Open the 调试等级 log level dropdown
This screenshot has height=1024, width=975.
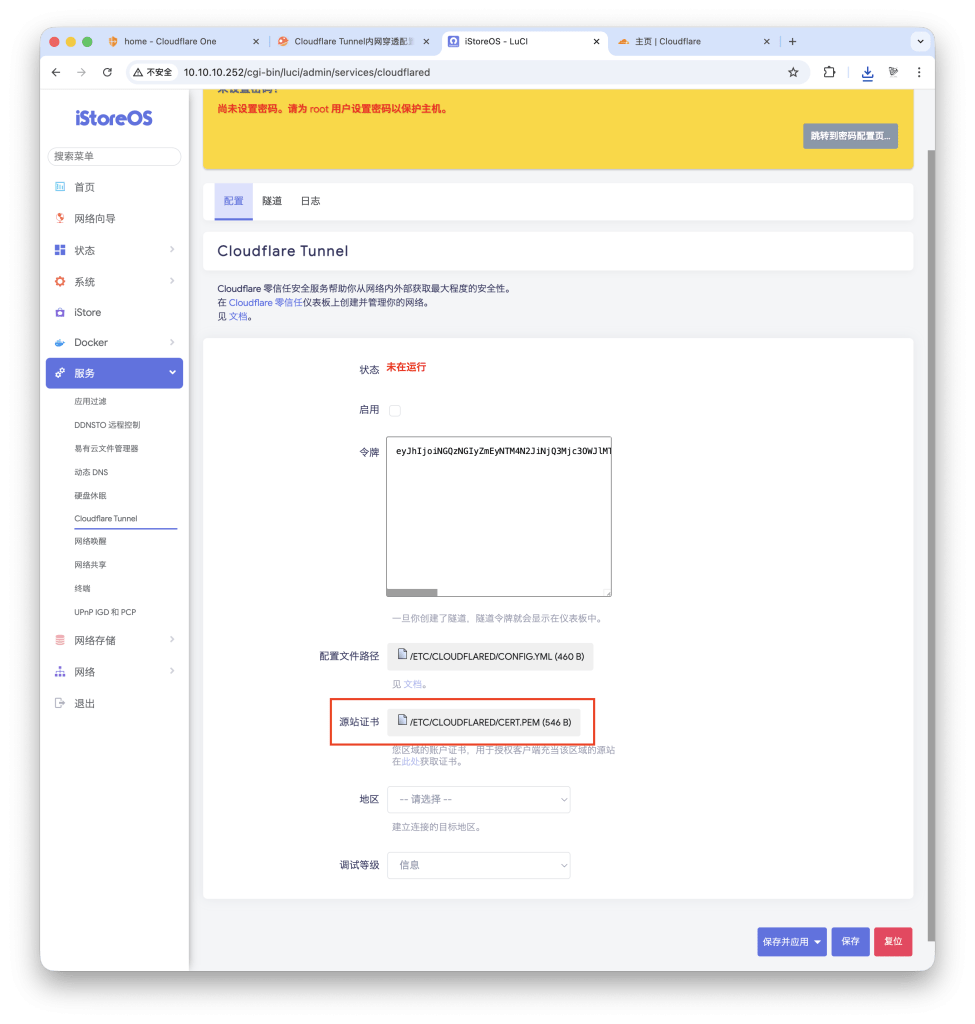tap(478, 865)
